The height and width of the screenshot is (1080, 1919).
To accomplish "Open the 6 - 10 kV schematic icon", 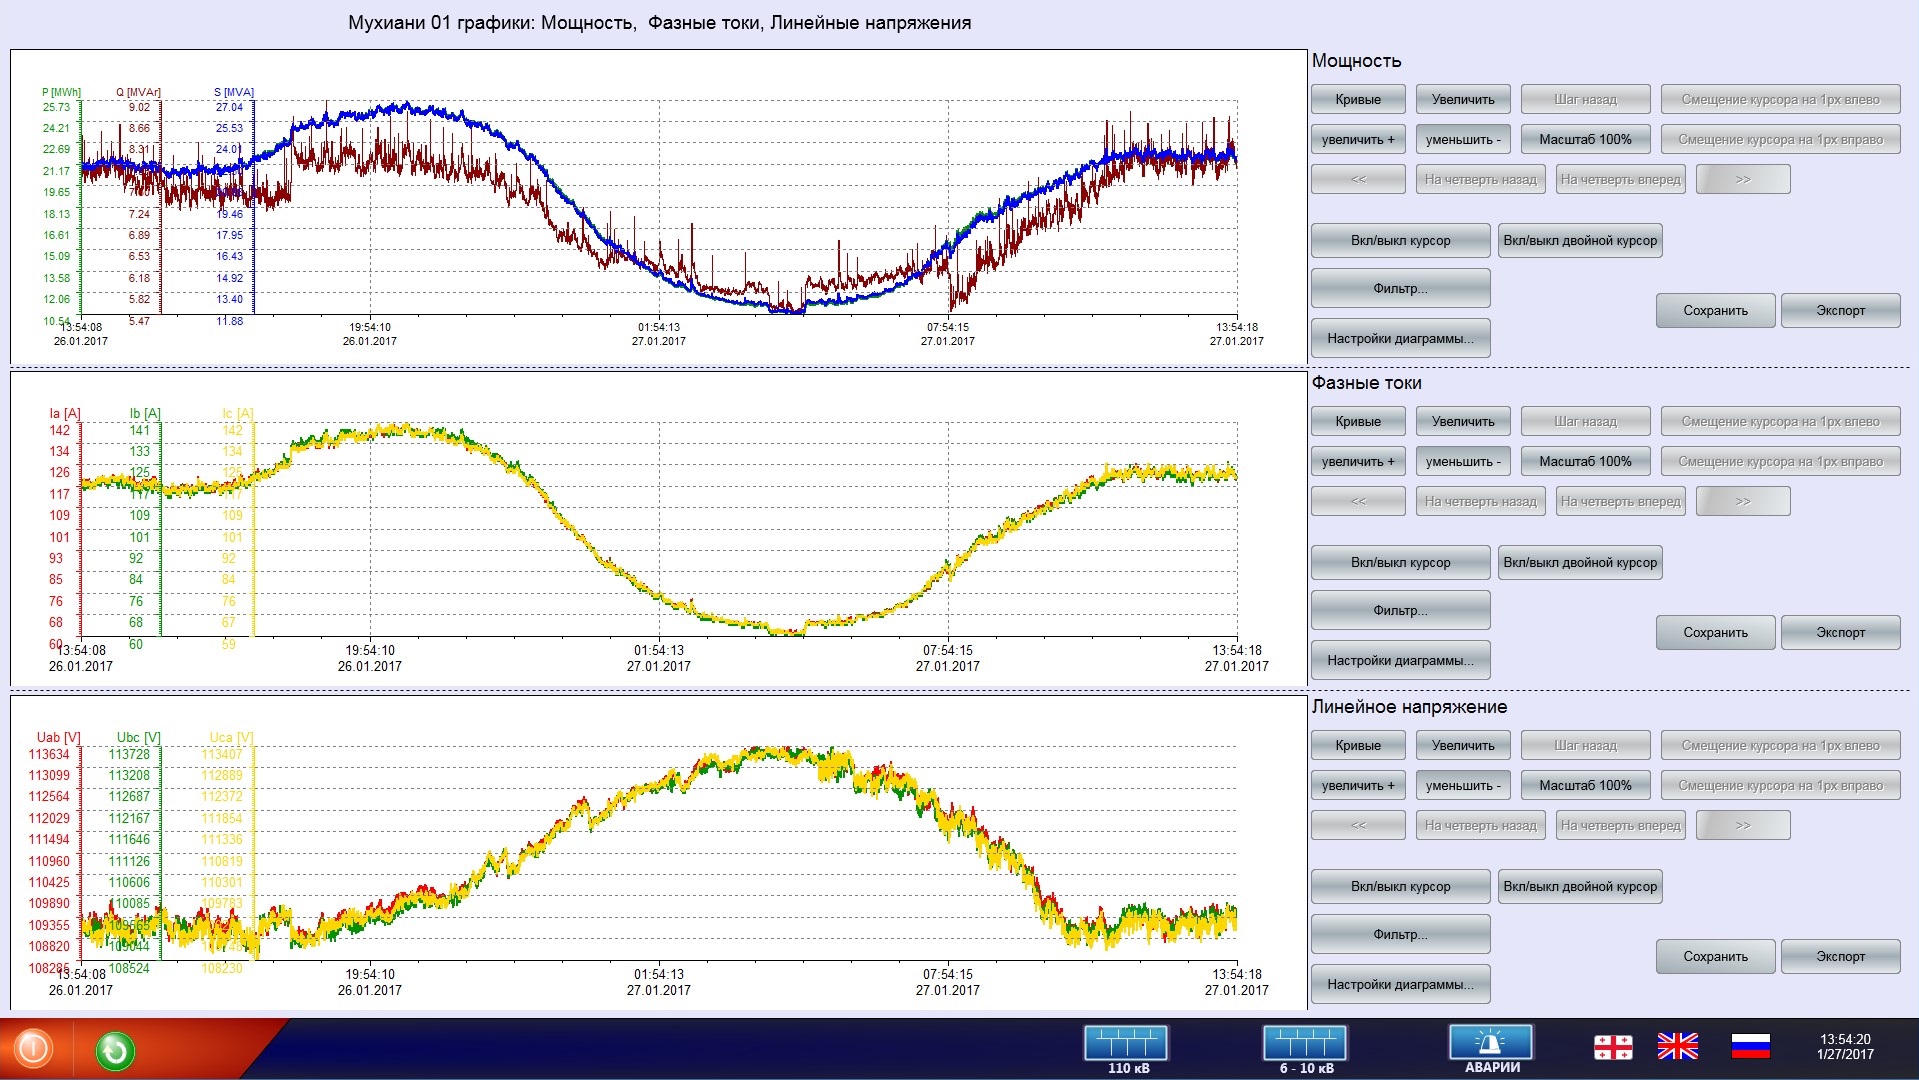I will pyautogui.click(x=1305, y=1046).
